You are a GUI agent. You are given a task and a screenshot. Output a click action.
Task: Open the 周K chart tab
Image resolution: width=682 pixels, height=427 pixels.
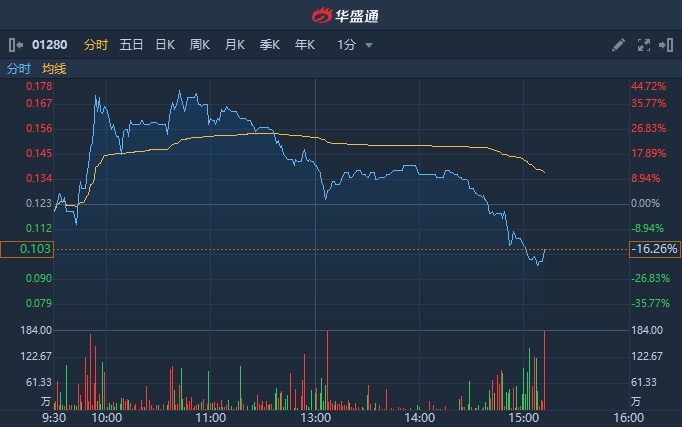tap(200, 45)
